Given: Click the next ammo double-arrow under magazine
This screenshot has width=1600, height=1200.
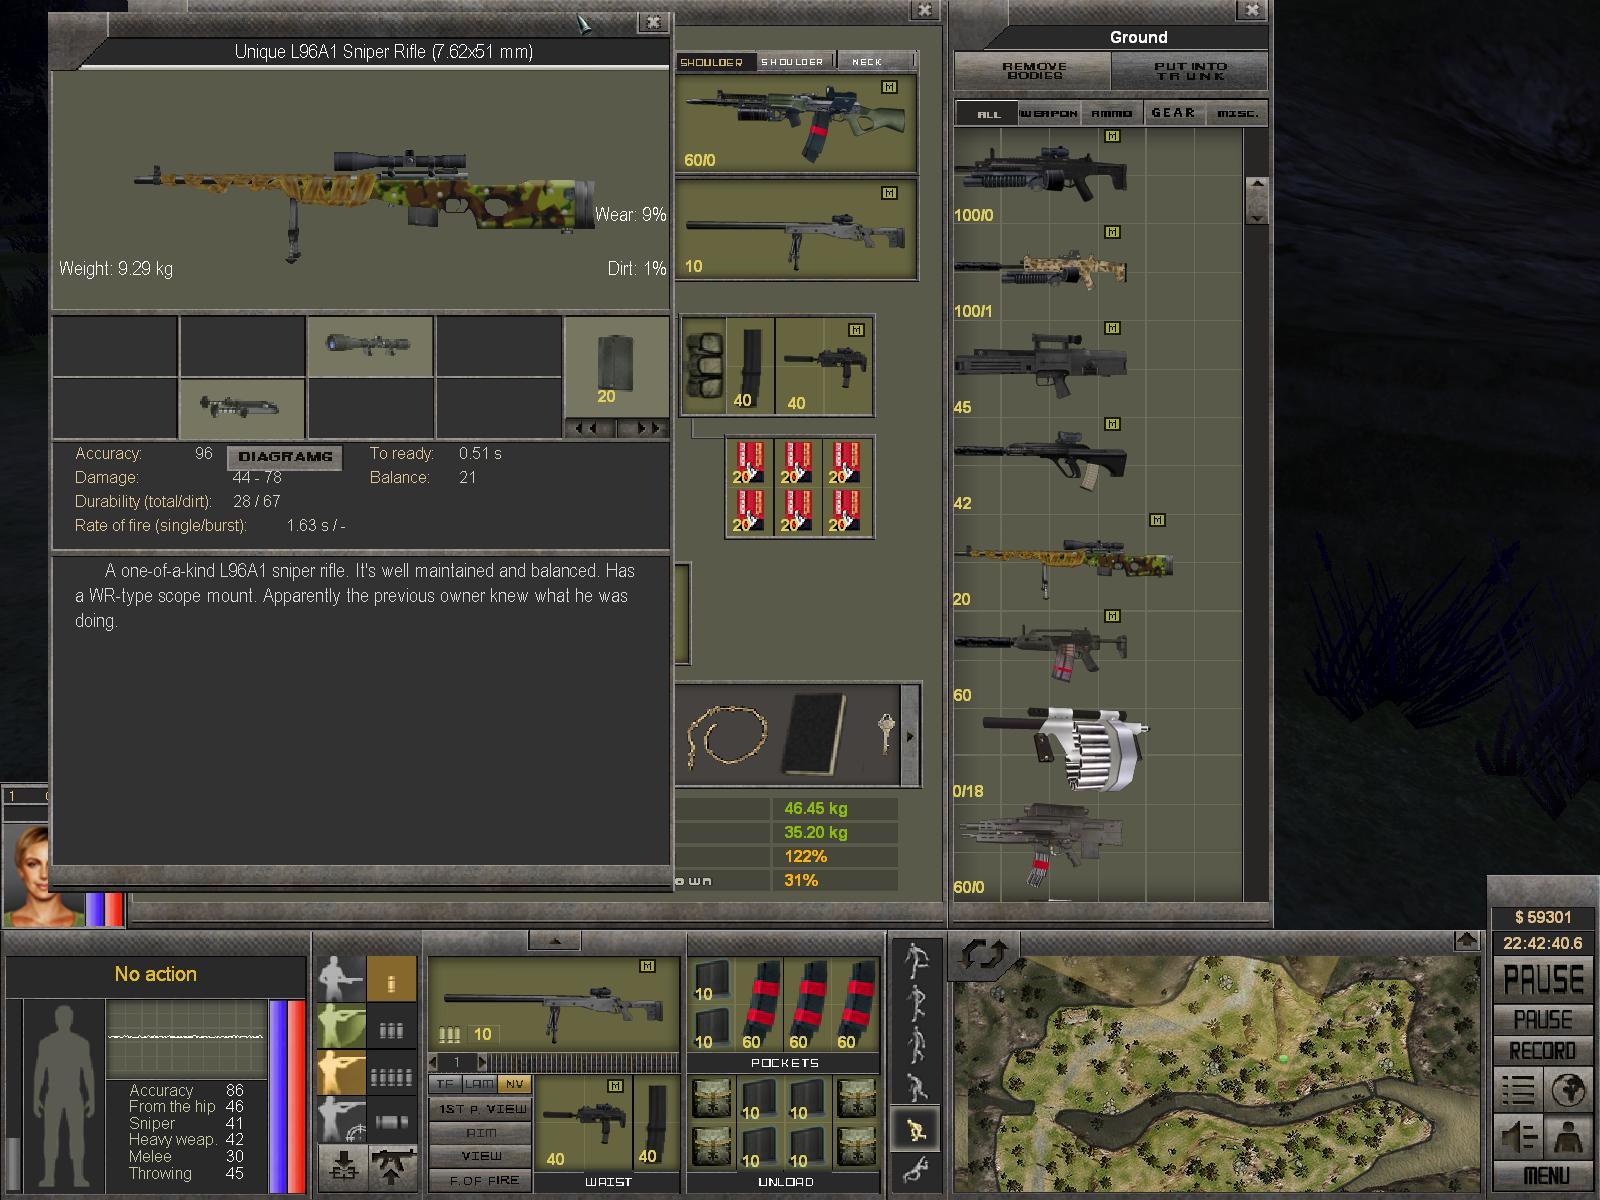Looking at the screenshot, I should (x=643, y=429).
